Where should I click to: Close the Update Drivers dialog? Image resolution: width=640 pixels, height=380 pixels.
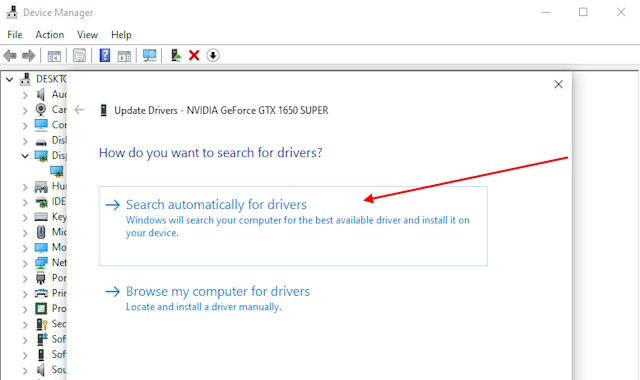pos(558,84)
